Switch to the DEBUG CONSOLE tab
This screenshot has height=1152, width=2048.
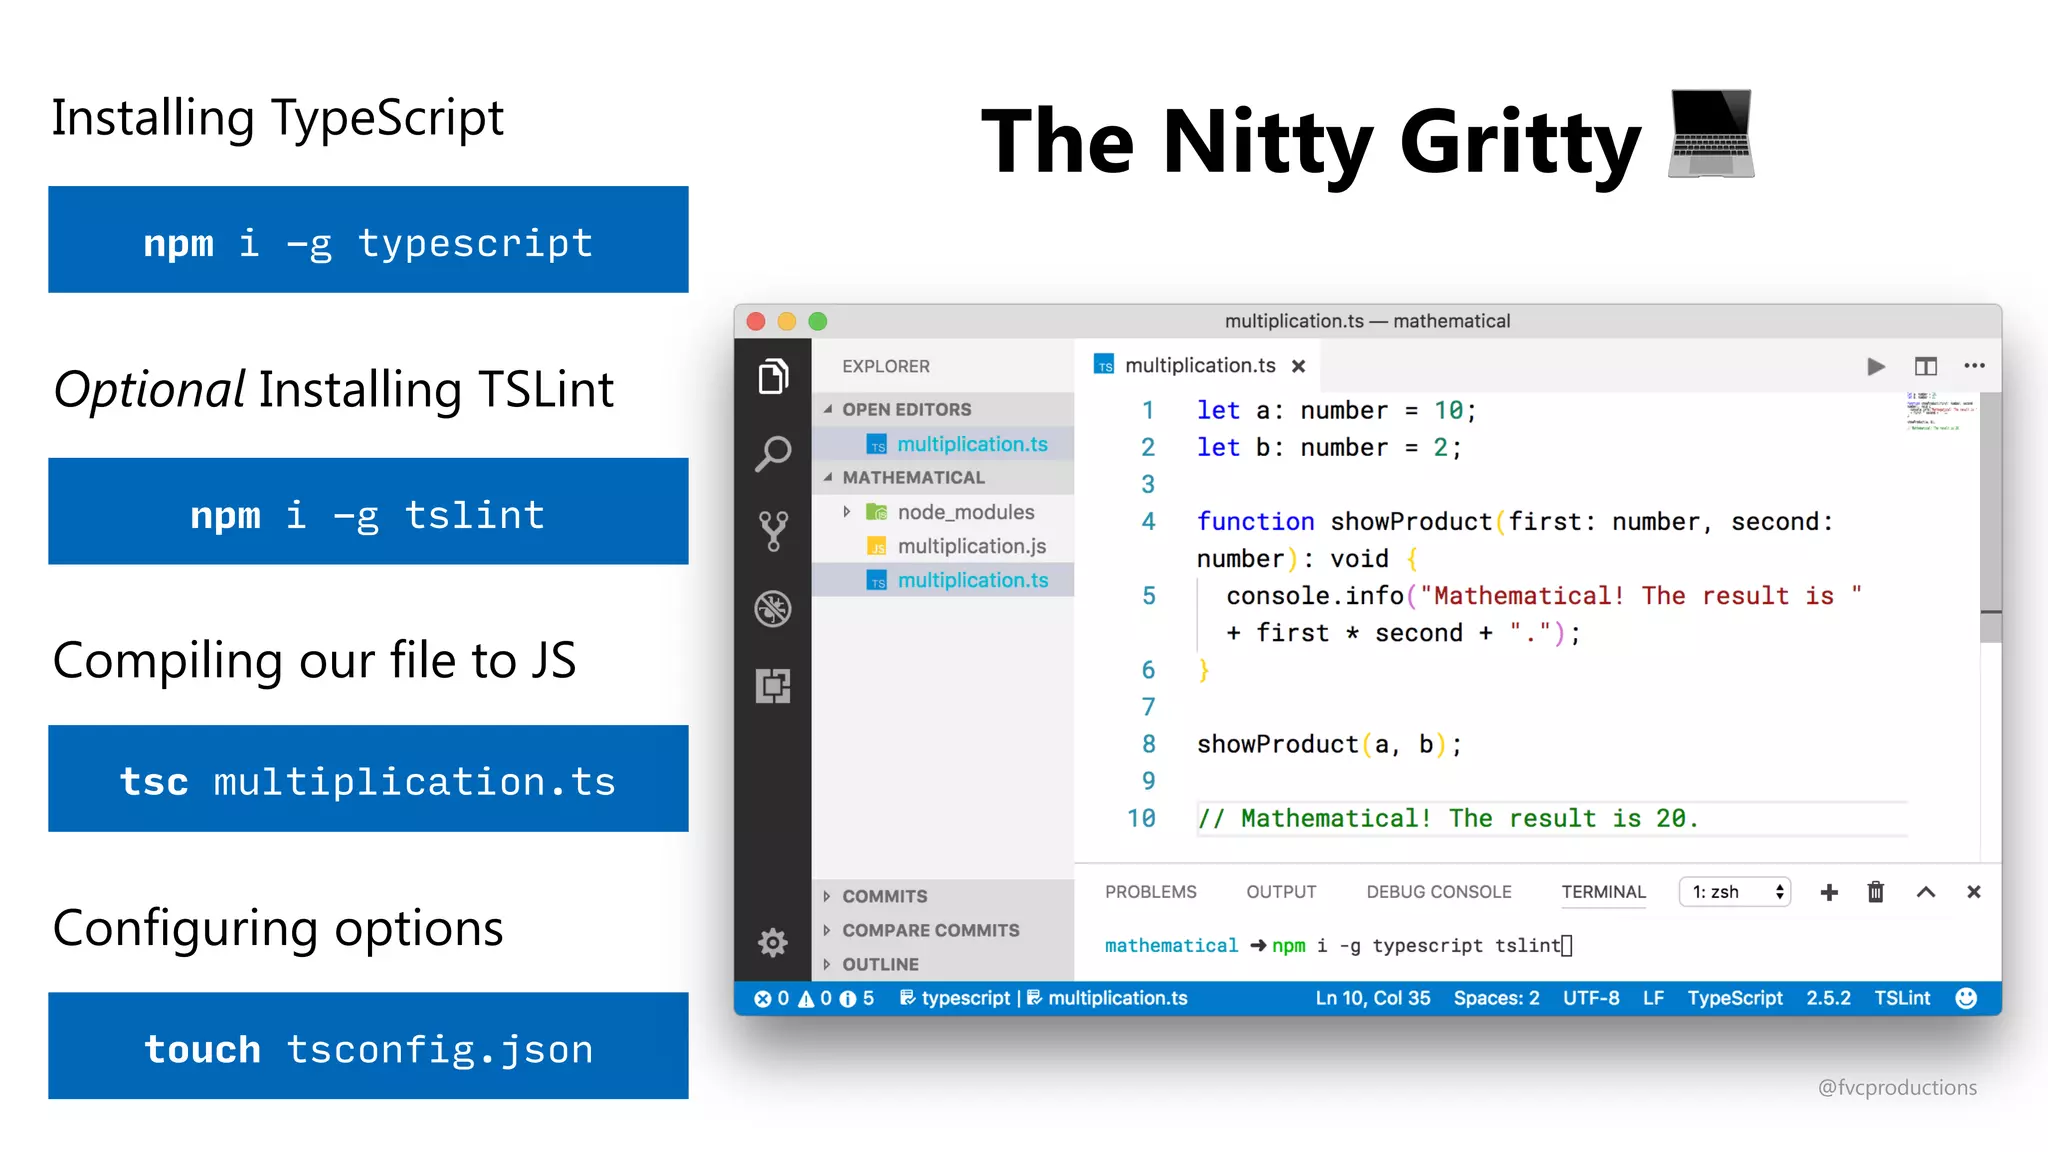tap(1439, 892)
